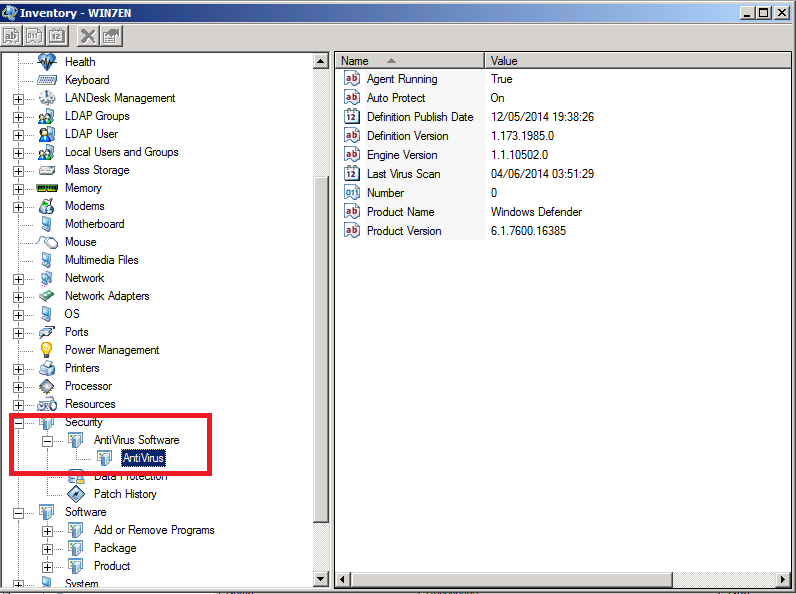Image resolution: width=796 pixels, height=594 pixels.
Task: Expand the LANDesk Management node
Action: [x=18, y=98]
